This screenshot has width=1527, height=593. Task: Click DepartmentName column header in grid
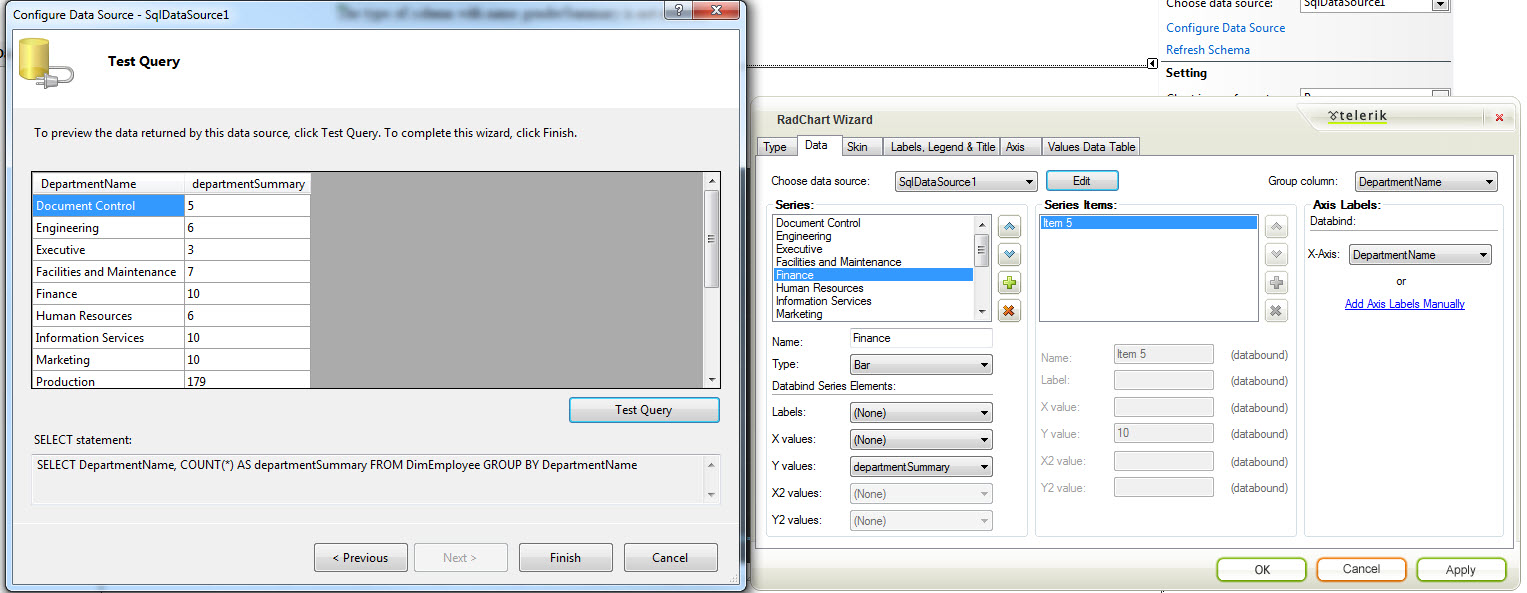[108, 184]
